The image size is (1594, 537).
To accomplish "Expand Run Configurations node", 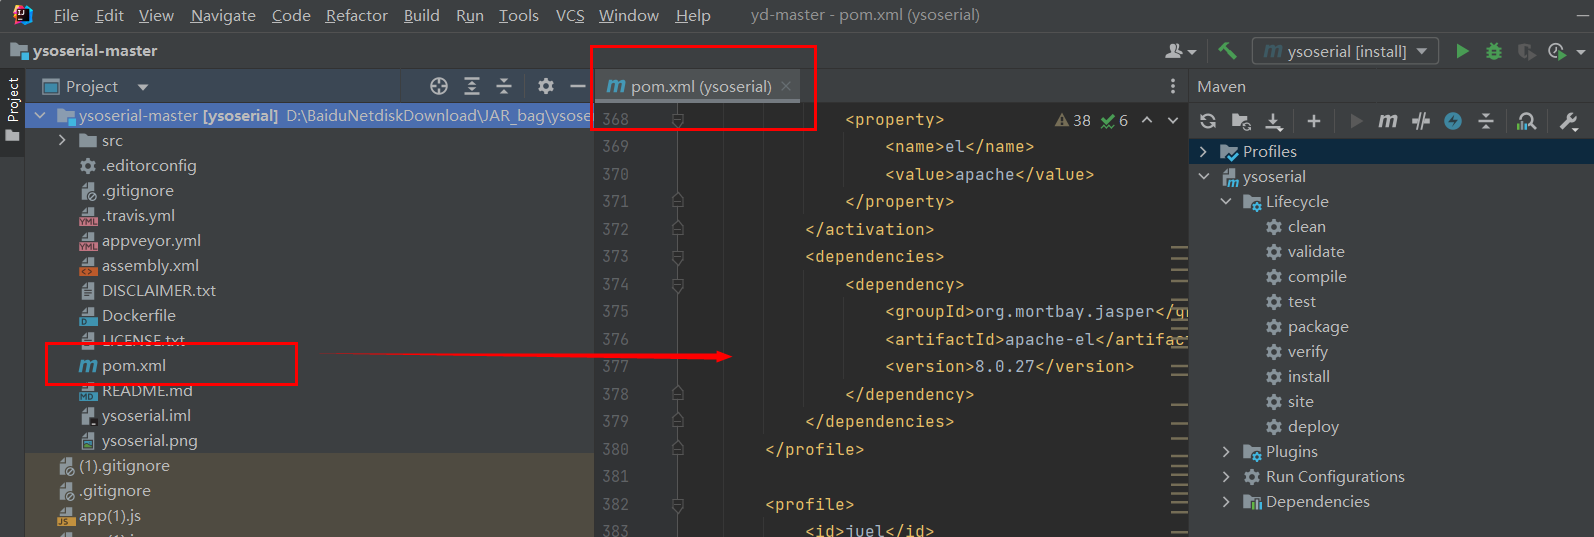I will tap(1226, 477).
